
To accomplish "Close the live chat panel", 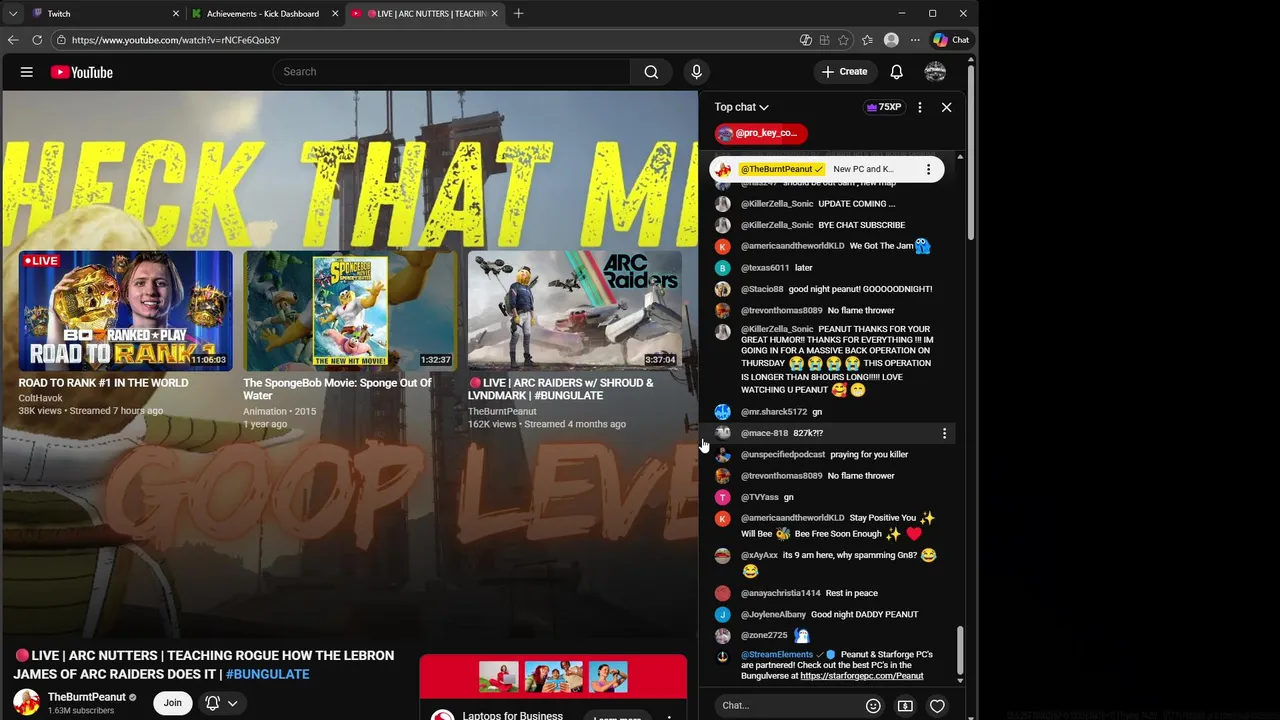I will coord(946,107).
